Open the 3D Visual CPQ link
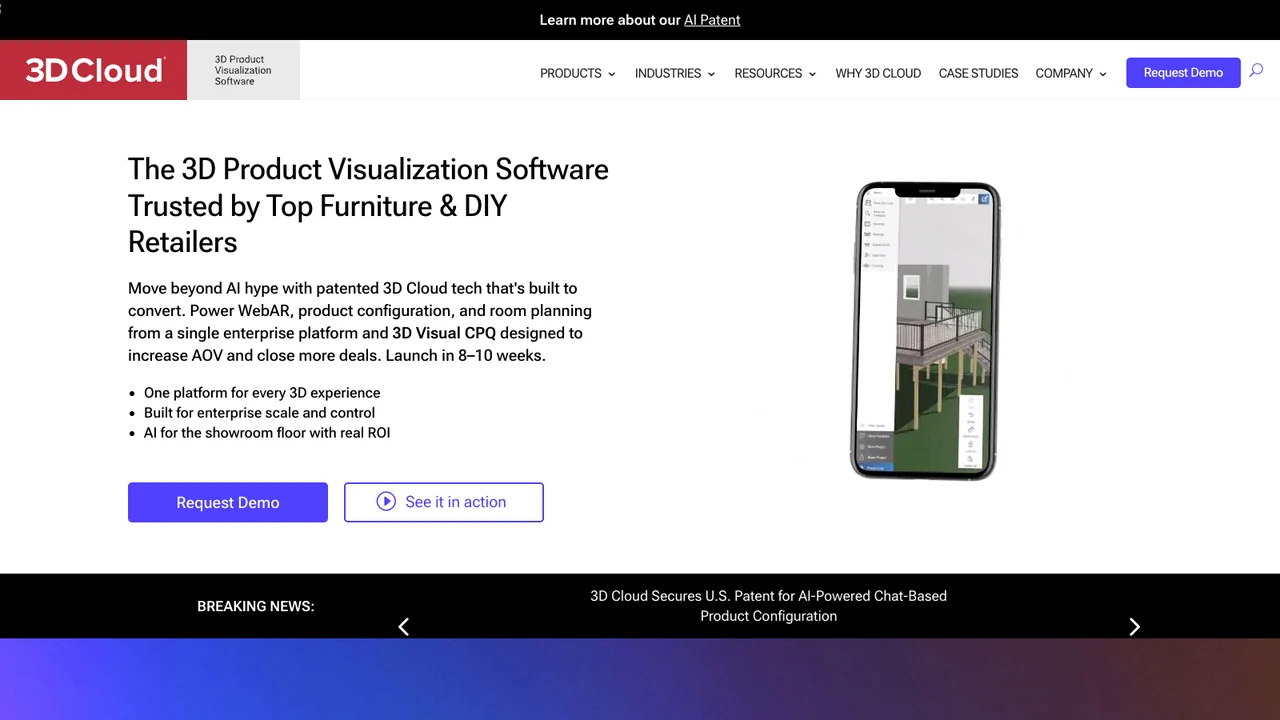Image resolution: width=1280 pixels, height=720 pixels. coord(444,333)
